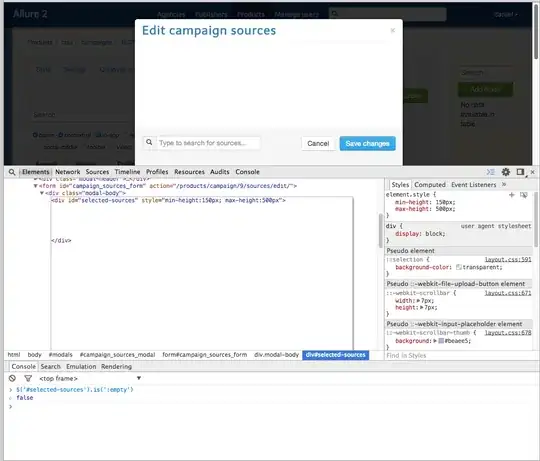Screen dimensions: 540x461
Task: Select the Computed sidebar tab
Action: point(429,185)
